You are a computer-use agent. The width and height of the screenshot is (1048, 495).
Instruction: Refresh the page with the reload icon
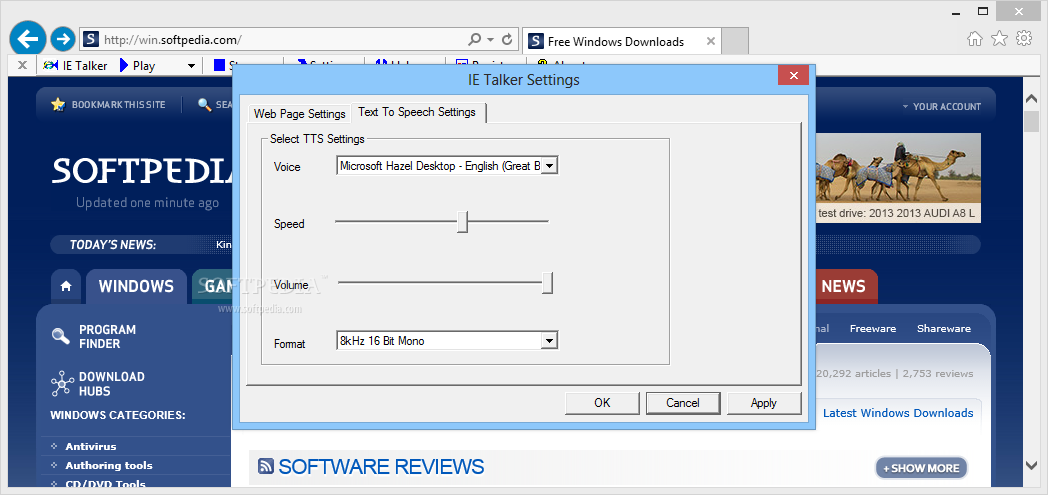click(507, 39)
